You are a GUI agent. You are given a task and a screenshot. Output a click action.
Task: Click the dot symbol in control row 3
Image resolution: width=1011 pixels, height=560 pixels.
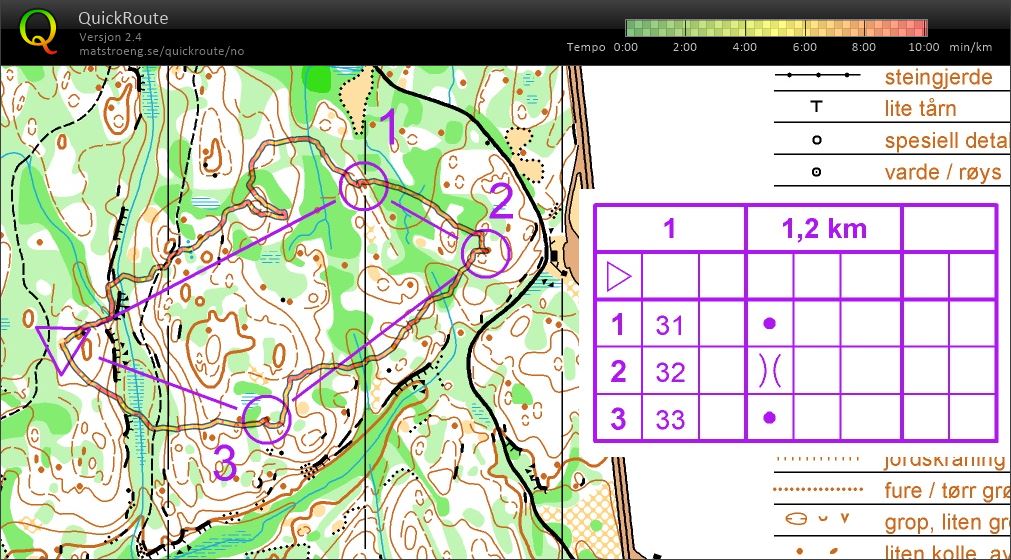point(769,417)
